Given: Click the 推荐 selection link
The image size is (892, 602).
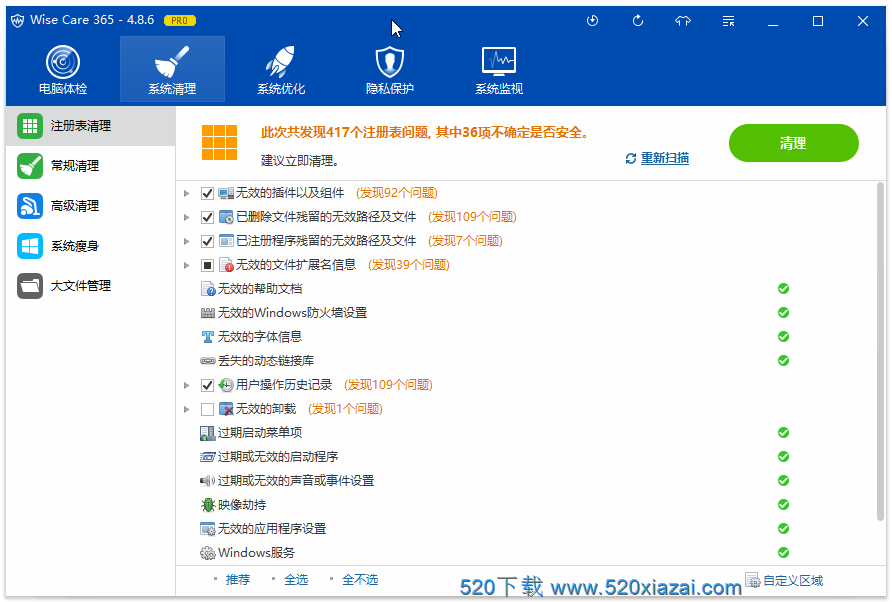Looking at the screenshot, I should pos(238,580).
